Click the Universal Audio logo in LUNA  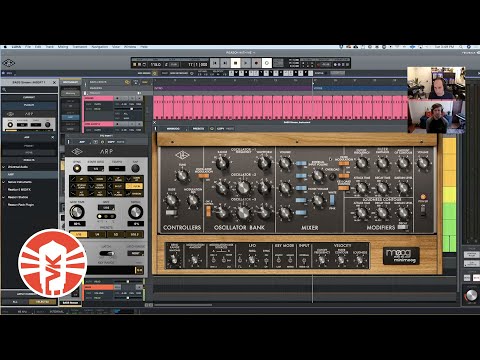coord(8,63)
